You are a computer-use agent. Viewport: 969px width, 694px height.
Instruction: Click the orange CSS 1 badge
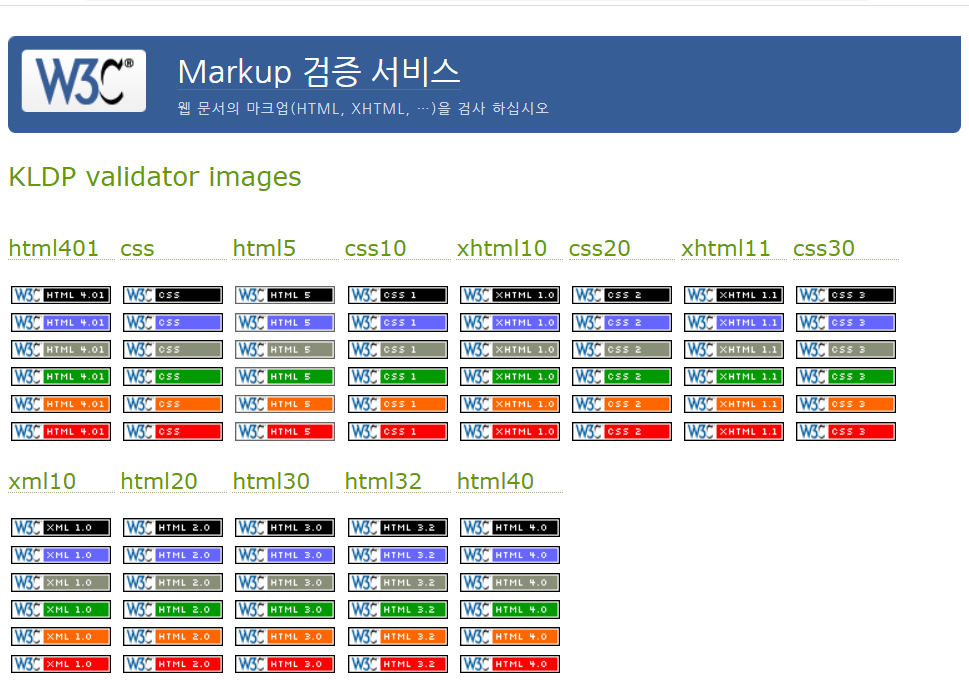(x=397, y=404)
